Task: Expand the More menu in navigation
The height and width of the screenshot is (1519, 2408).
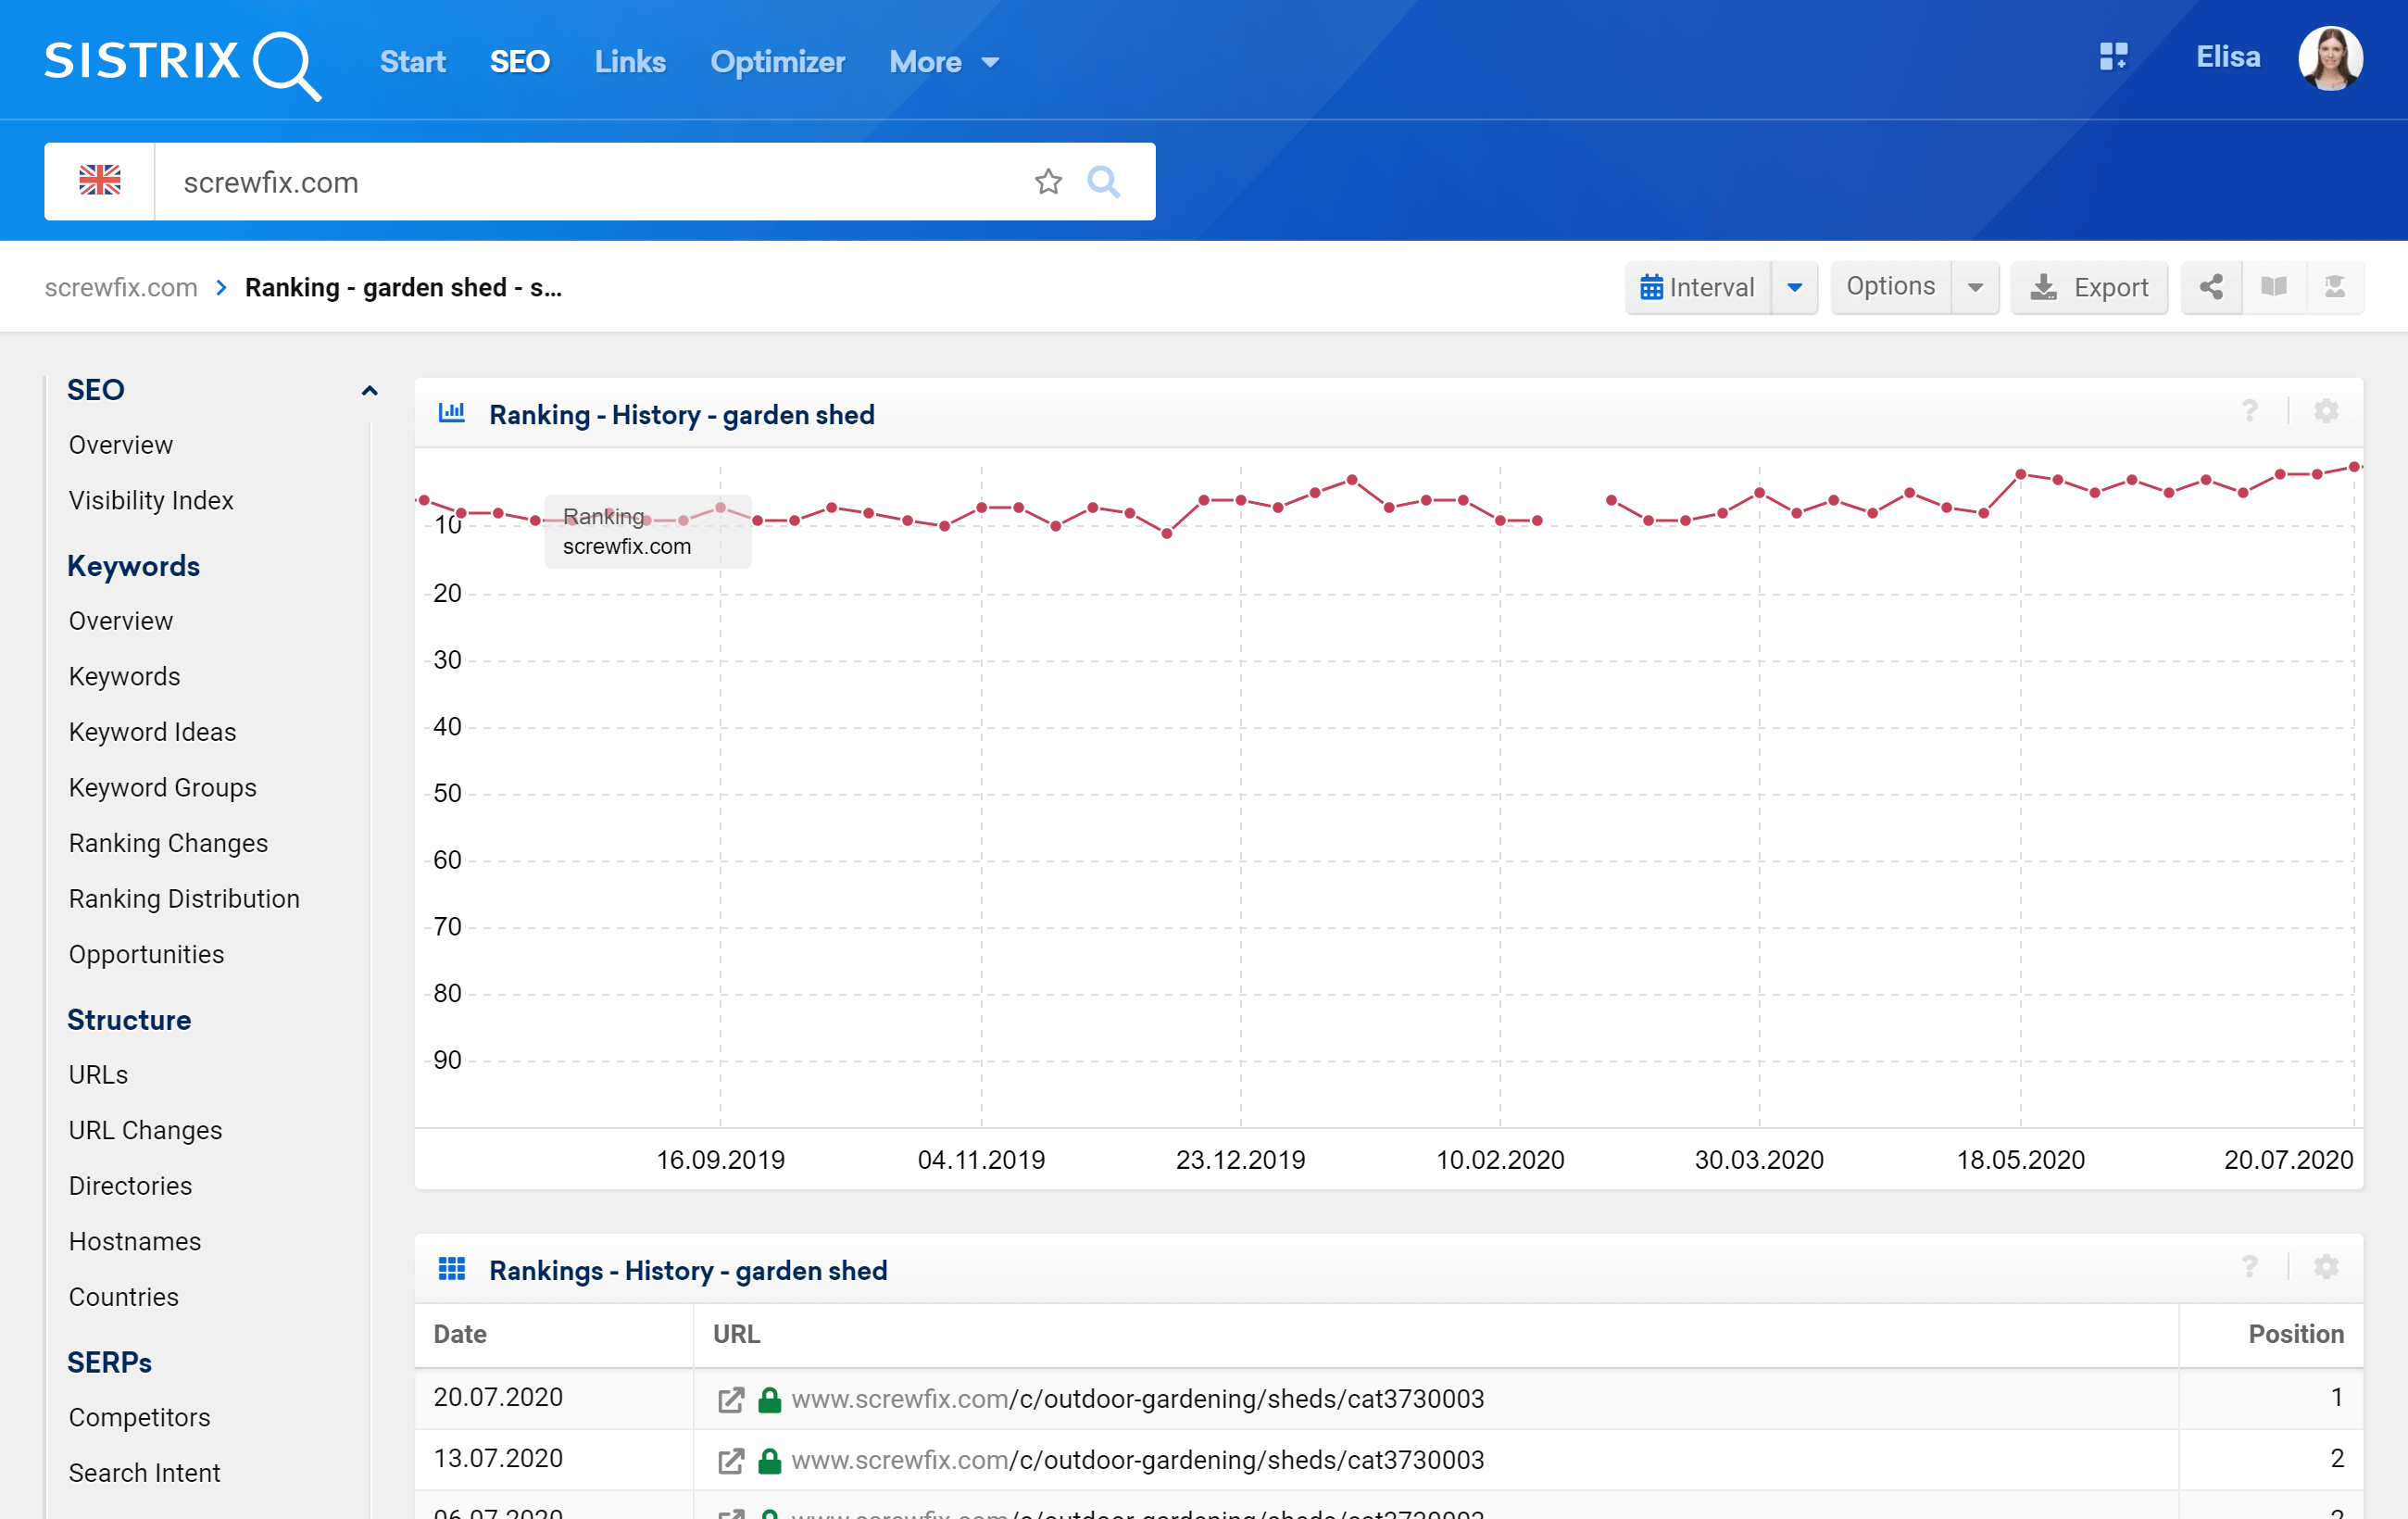Action: tap(943, 62)
